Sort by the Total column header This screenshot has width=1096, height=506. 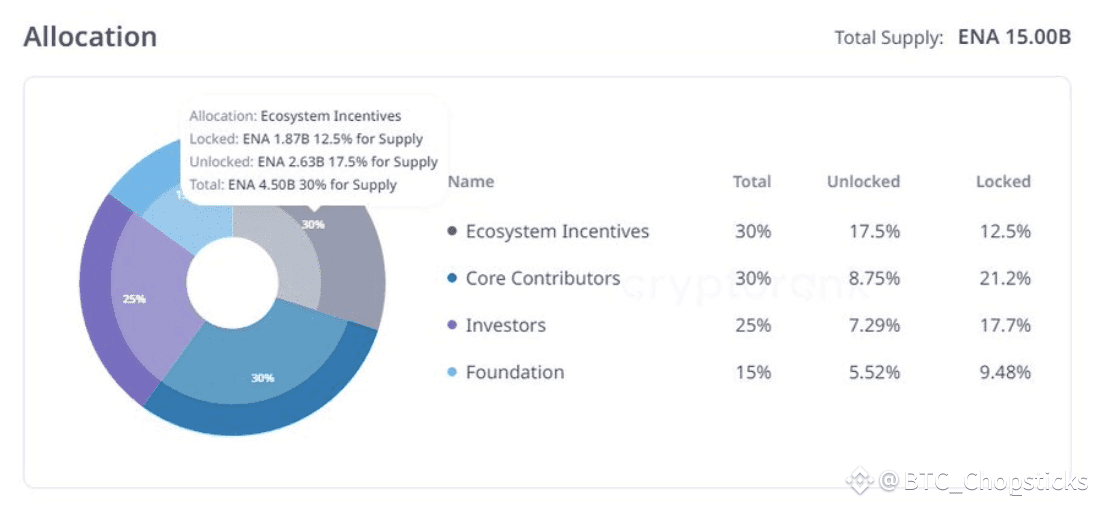coord(751,182)
